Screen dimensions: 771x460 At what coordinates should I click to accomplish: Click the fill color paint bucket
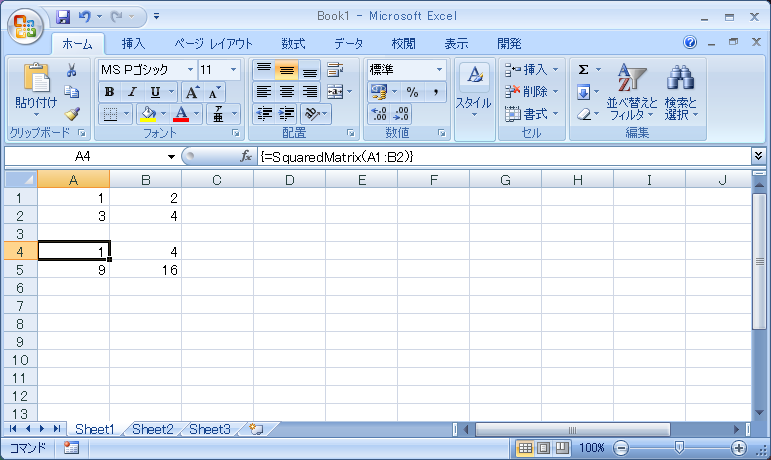coord(148,114)
